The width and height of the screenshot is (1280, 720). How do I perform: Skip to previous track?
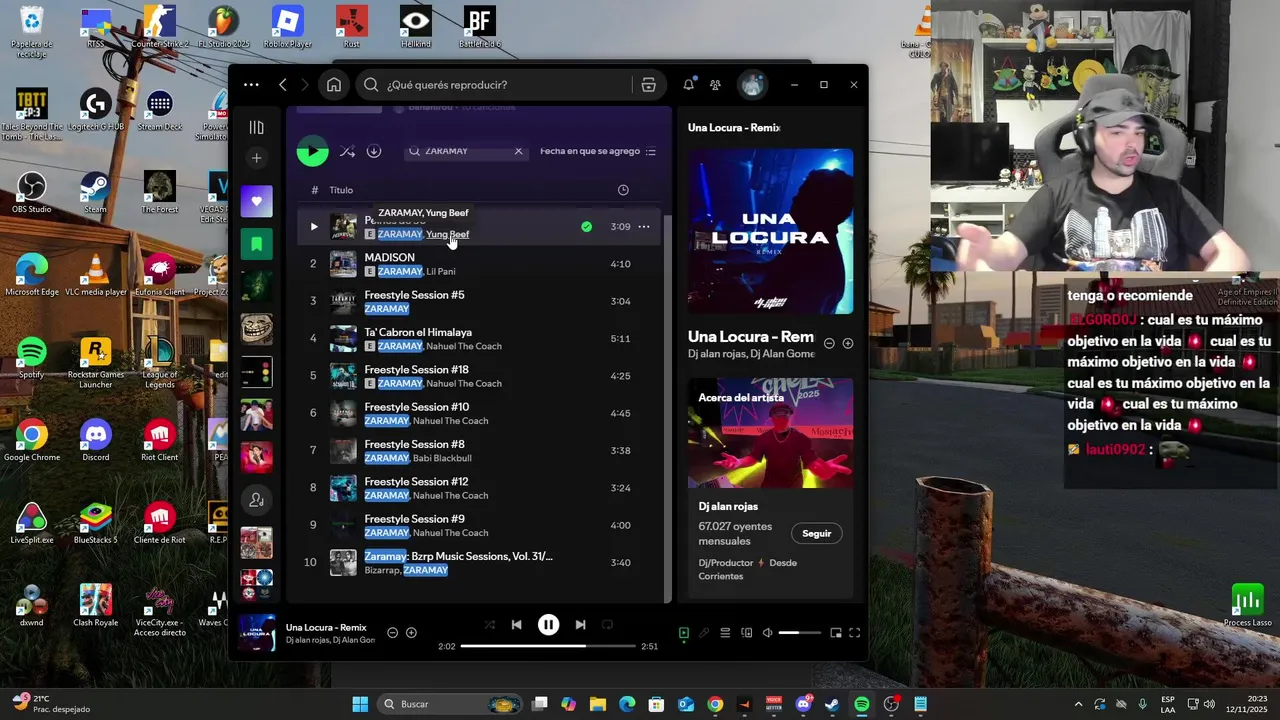click(x=516, y=625)
